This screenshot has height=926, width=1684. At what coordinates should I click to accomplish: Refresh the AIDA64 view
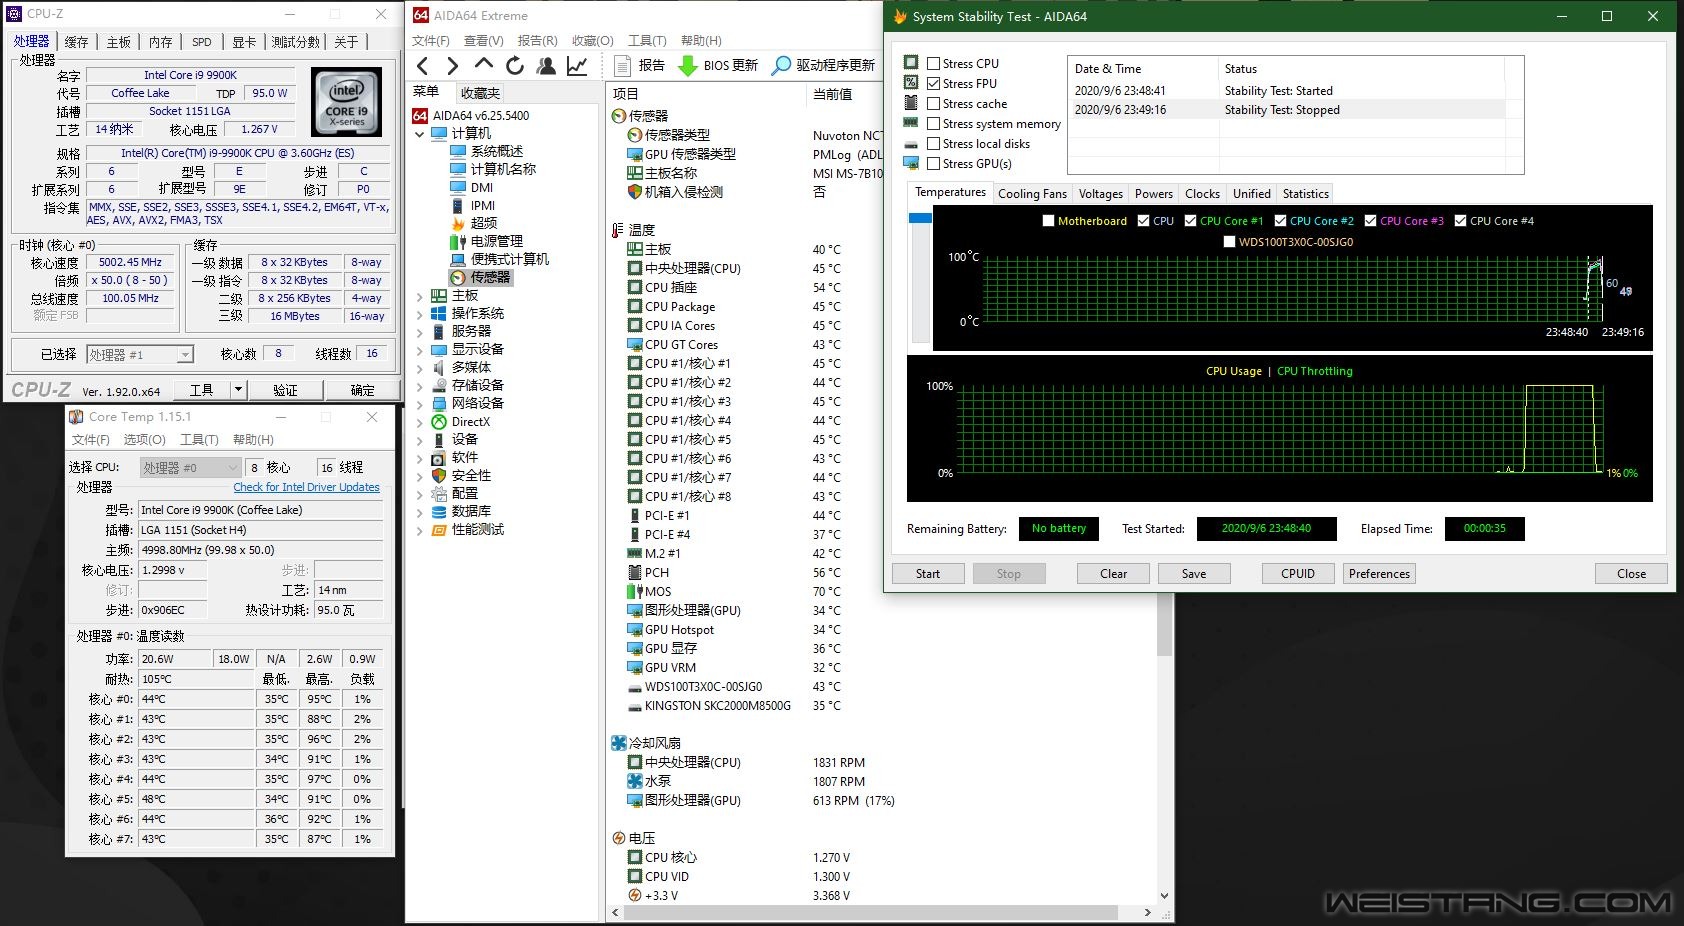515,66
